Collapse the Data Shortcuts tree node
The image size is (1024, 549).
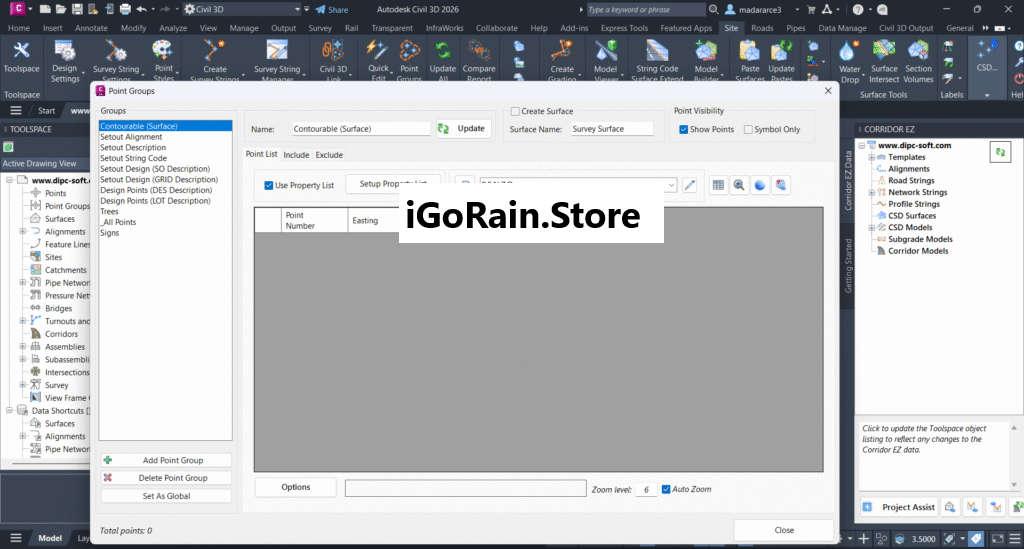10,411
